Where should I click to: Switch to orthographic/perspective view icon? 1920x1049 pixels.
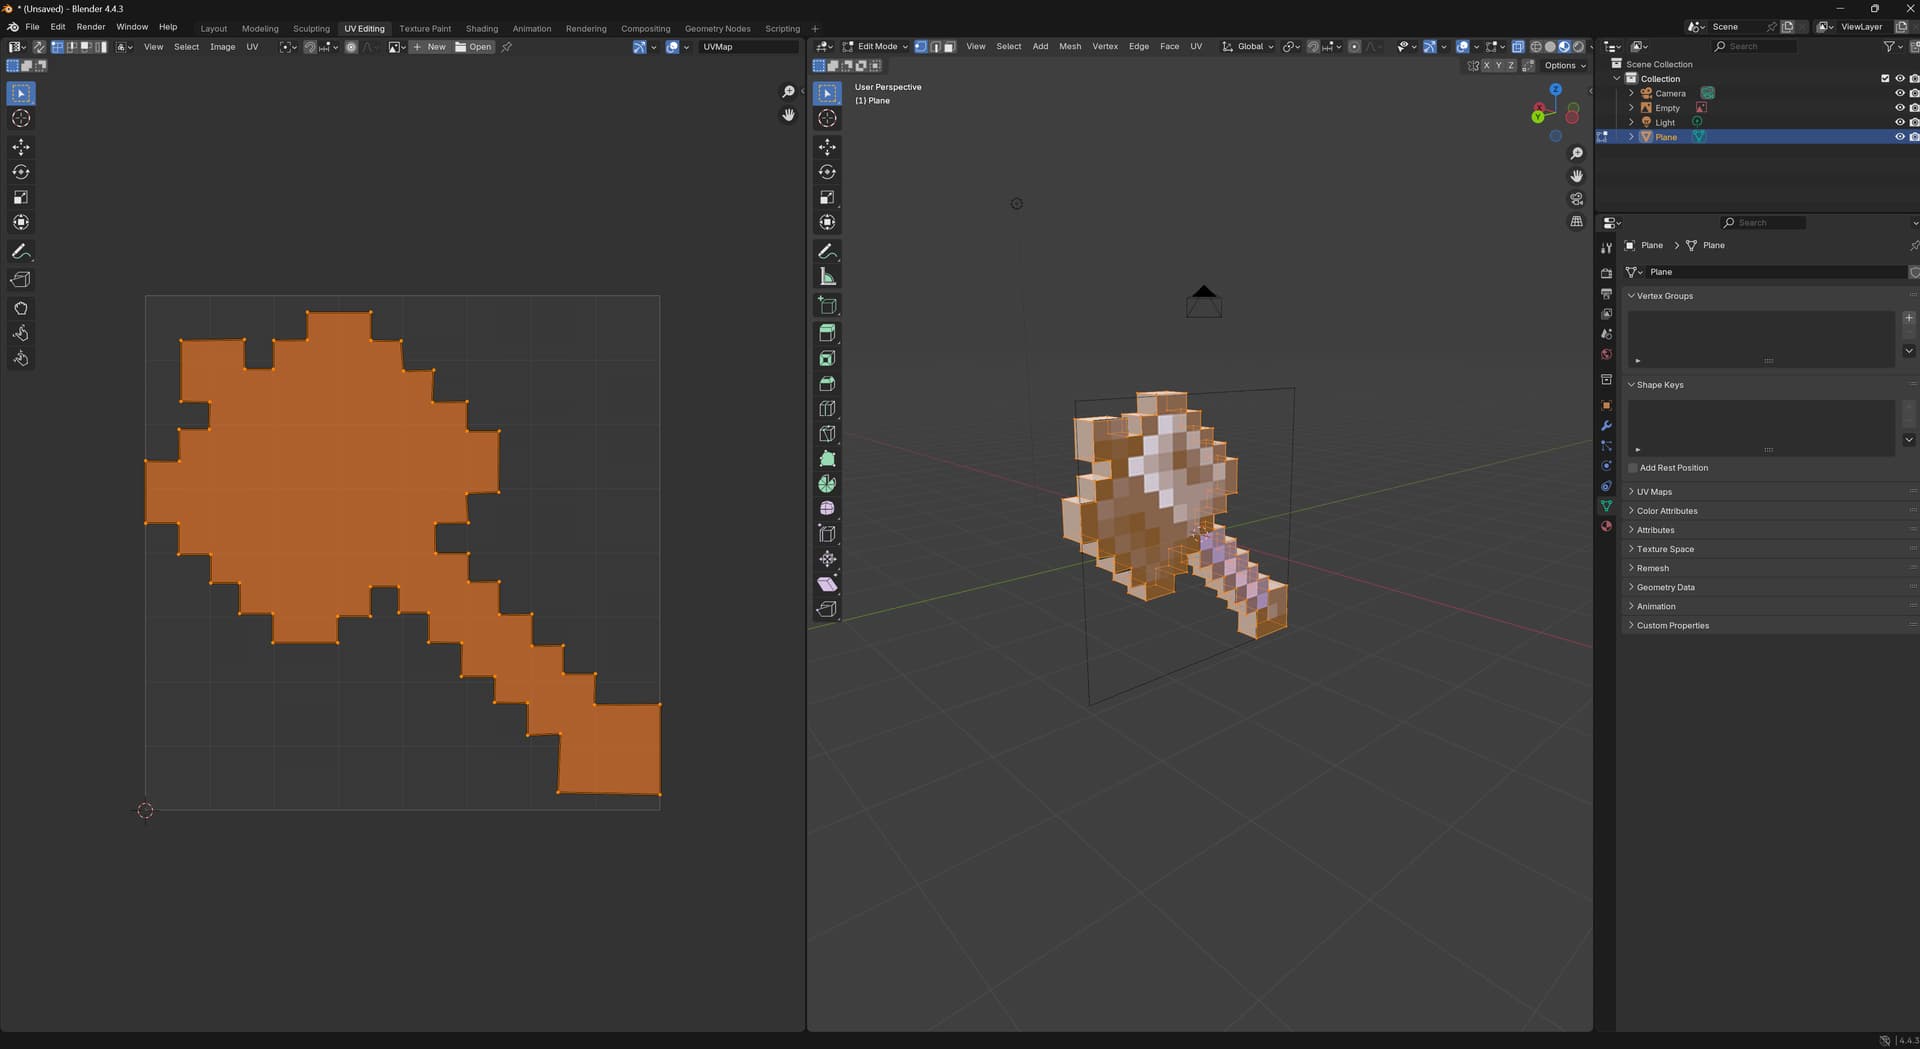pos(1577,221)
